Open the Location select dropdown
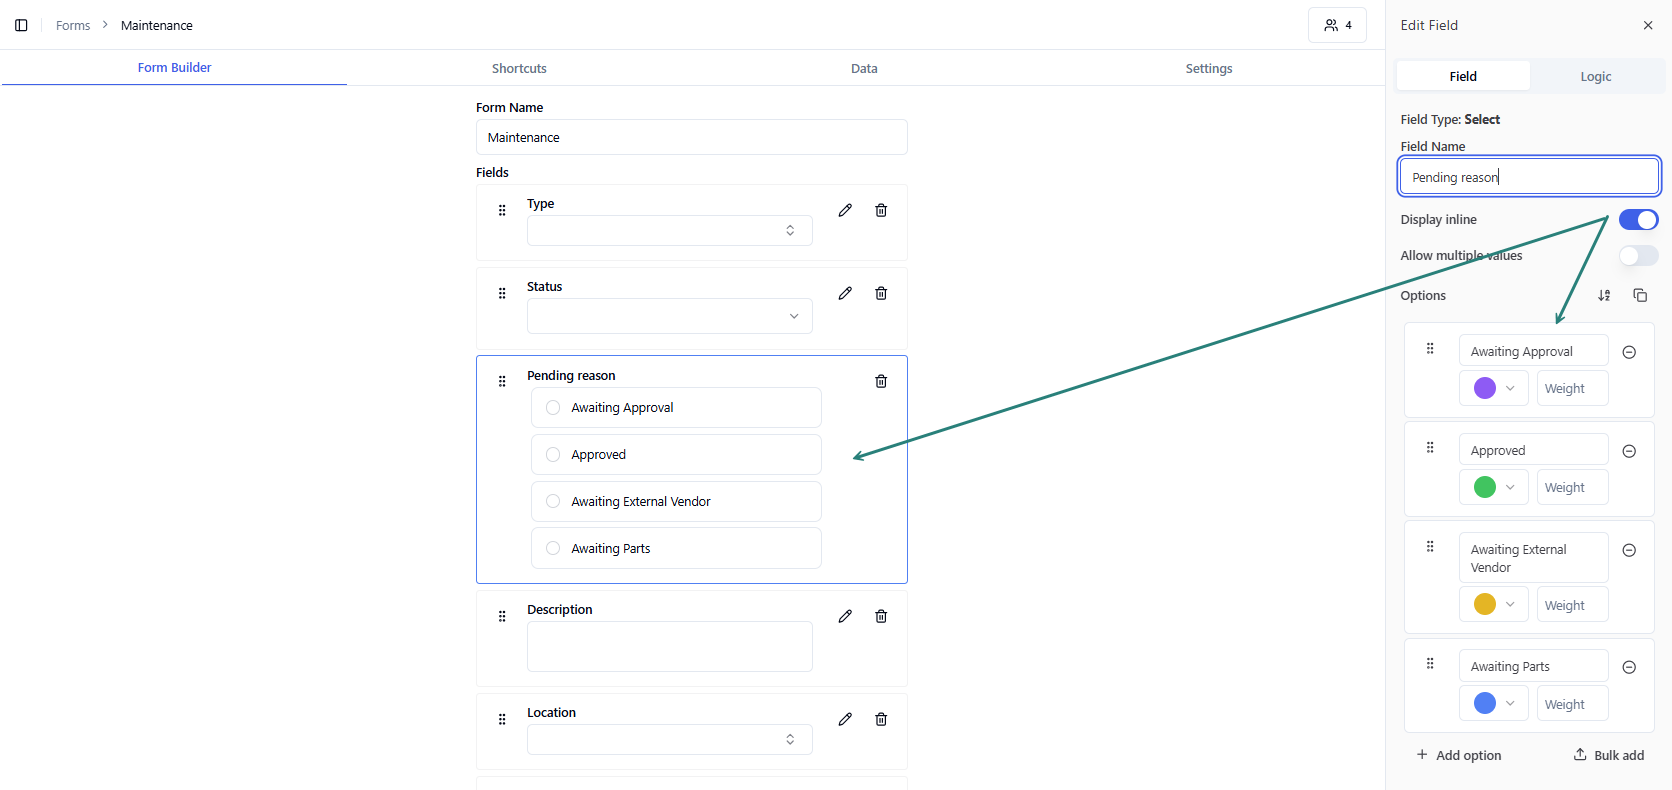 pos(669,740)
